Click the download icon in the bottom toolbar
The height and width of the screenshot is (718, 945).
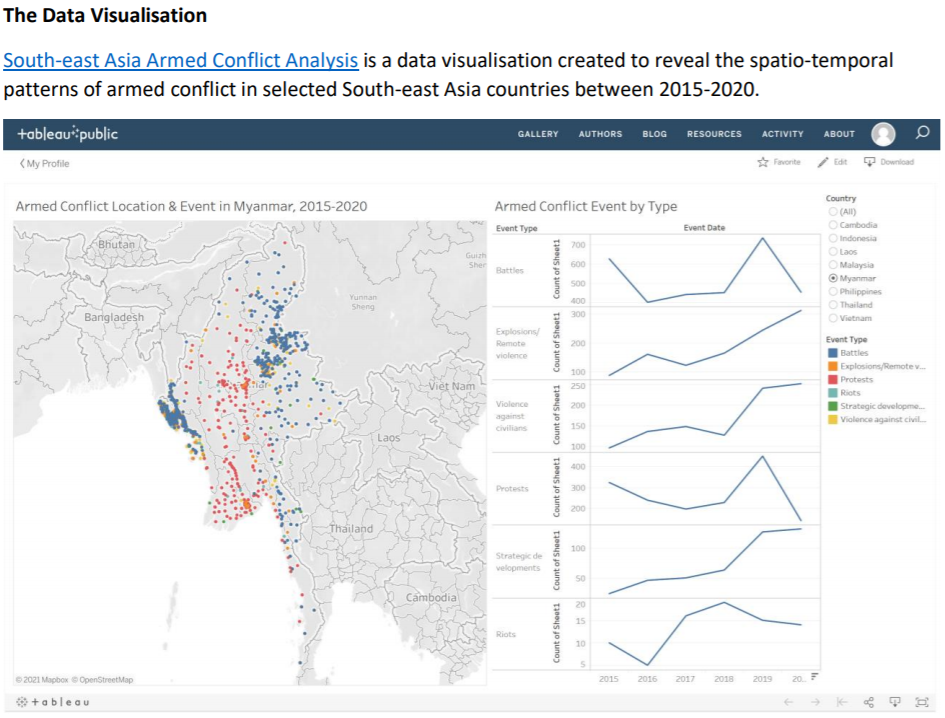(x=895, y=702)
